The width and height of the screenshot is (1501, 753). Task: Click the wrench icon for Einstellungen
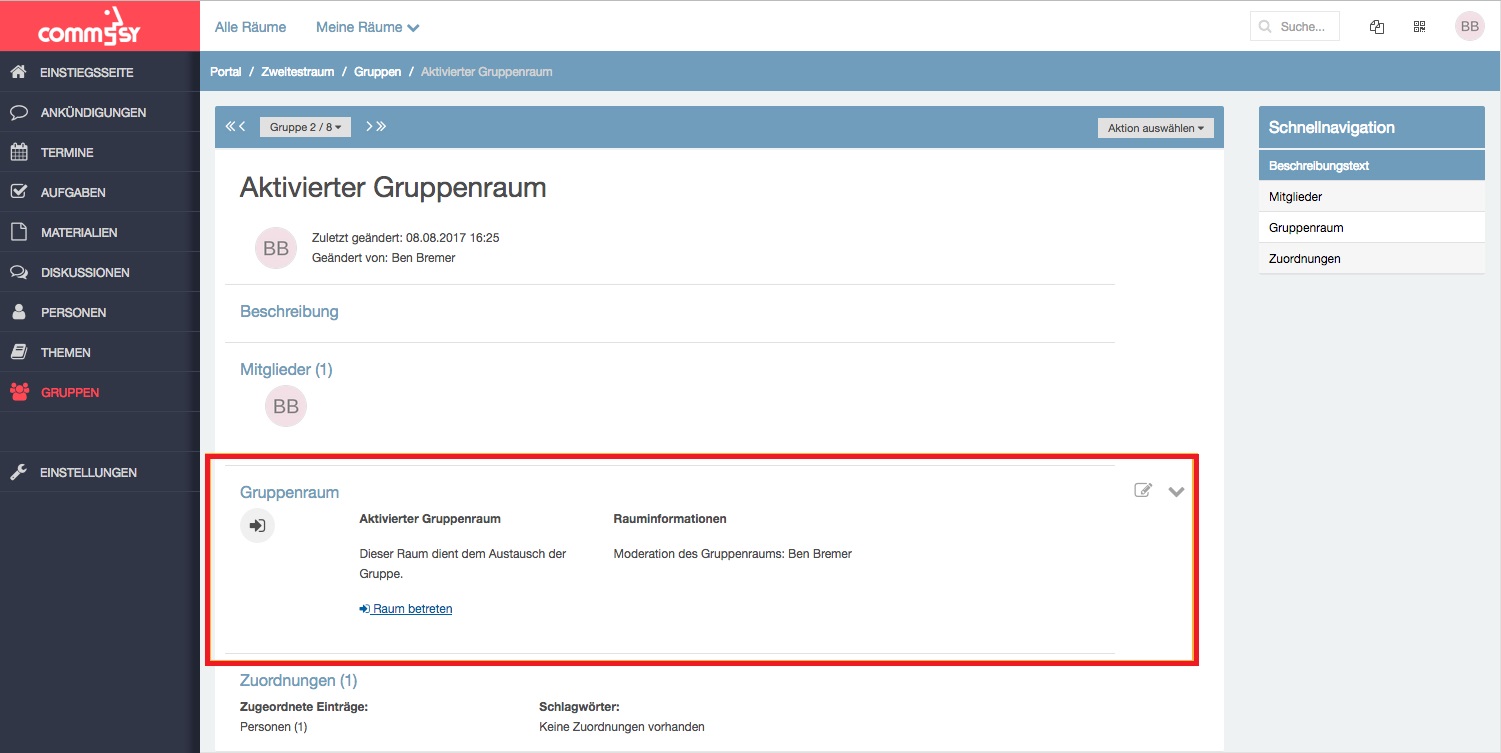(x=18, y=472)
